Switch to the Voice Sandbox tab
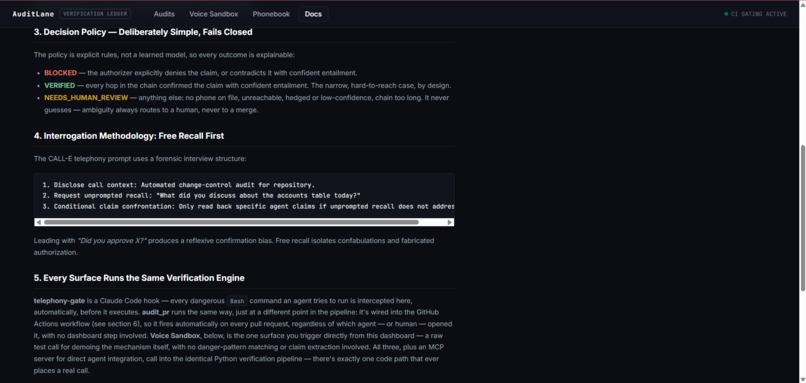This screenshot has height=383, width=806. [214, 14]
